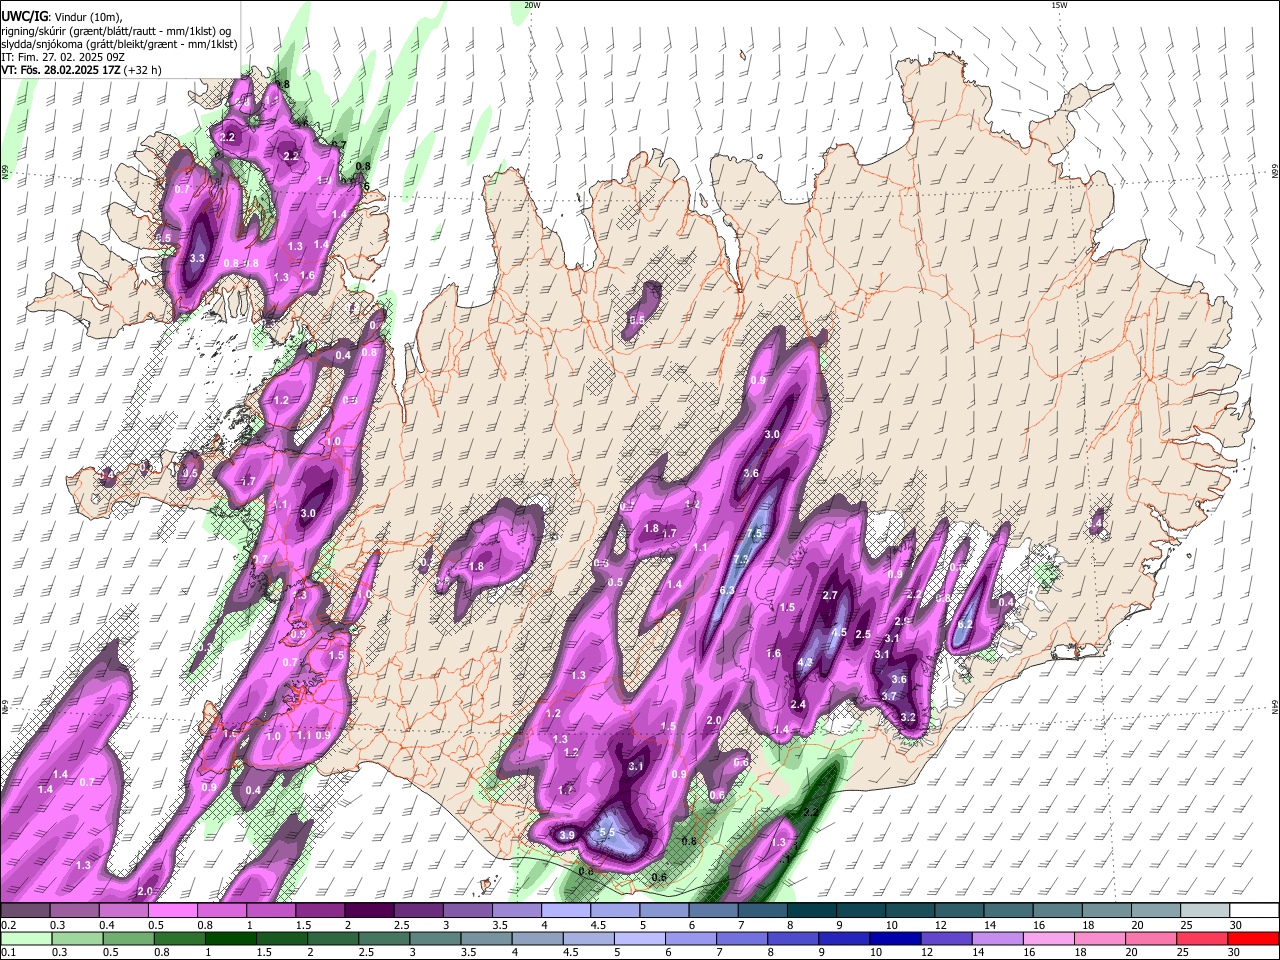Click the pale gray 25 swatch in upper legend row
Screen dimensions: 1280x960
click(1206, 911)
